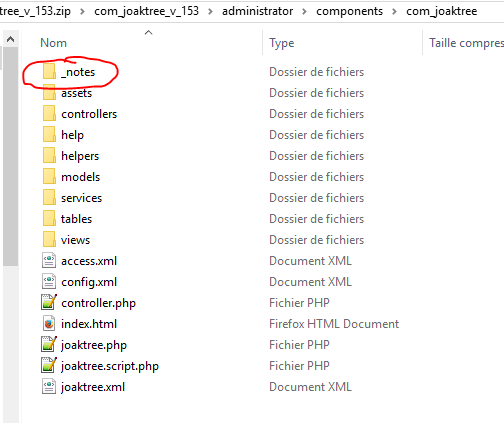Select the controller.php file icon
This screenshot has height=423, width=504.
click(x=49, y=303)
